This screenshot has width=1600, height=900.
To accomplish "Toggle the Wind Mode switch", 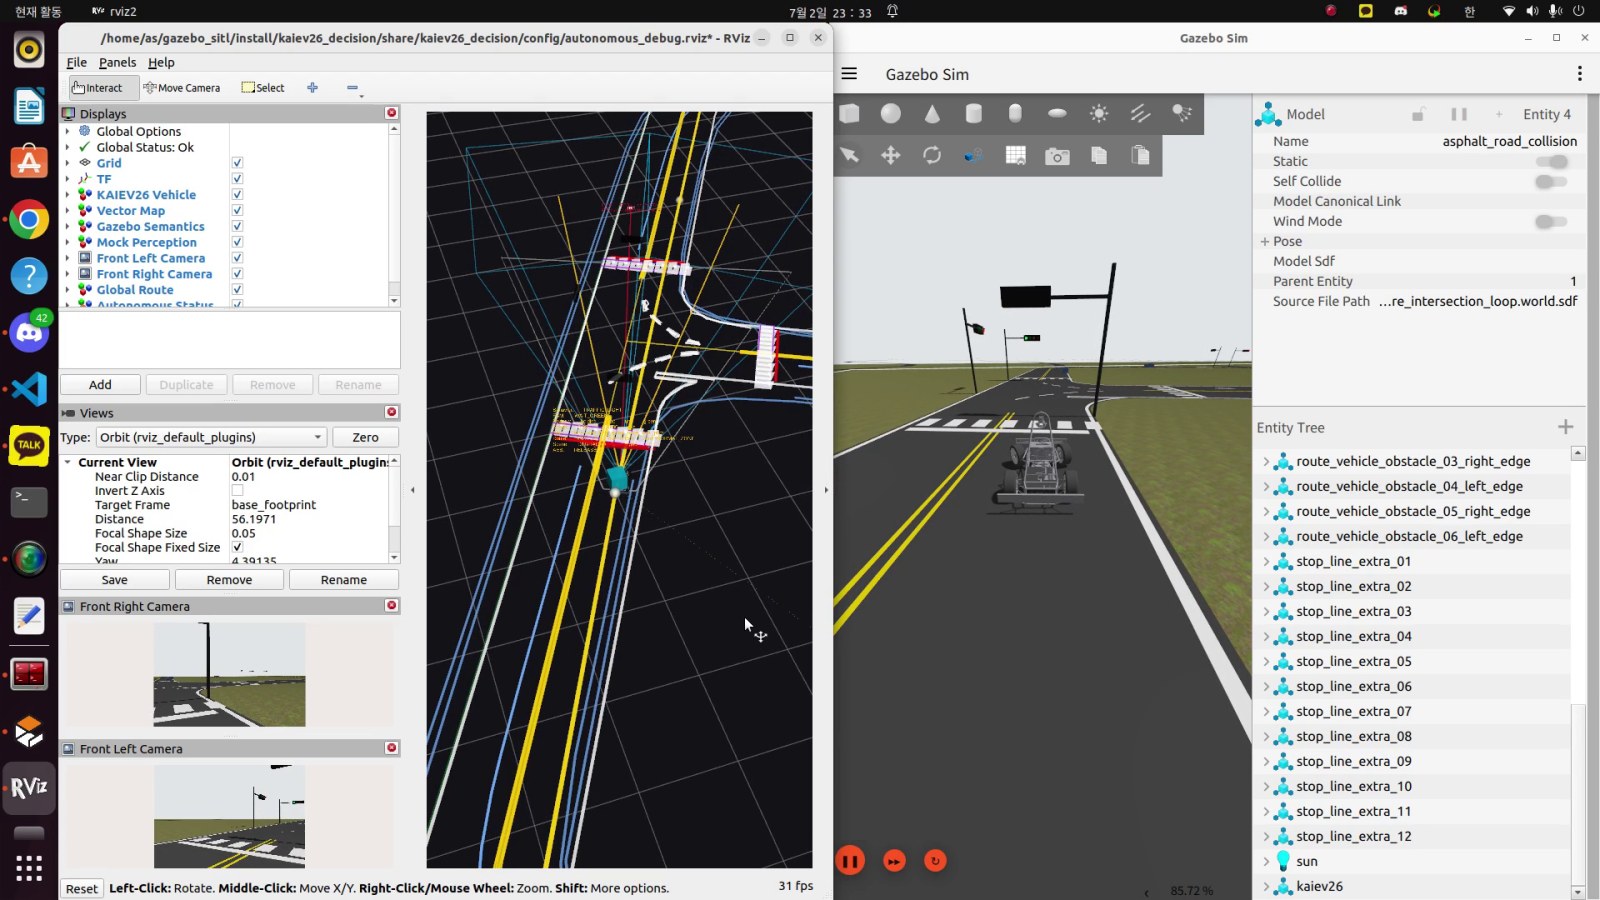I will pos(1551,222).
